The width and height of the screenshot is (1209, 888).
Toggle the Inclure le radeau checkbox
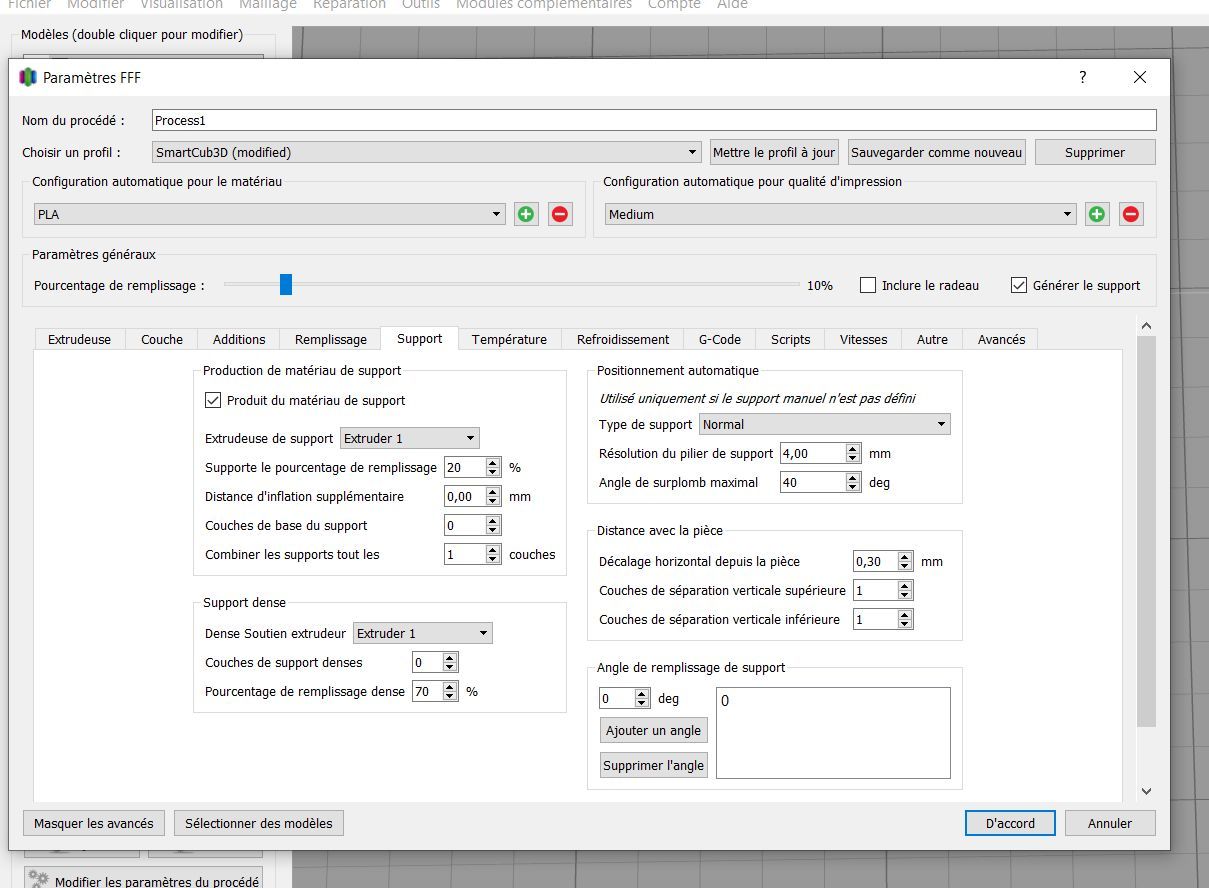(868, 285)
